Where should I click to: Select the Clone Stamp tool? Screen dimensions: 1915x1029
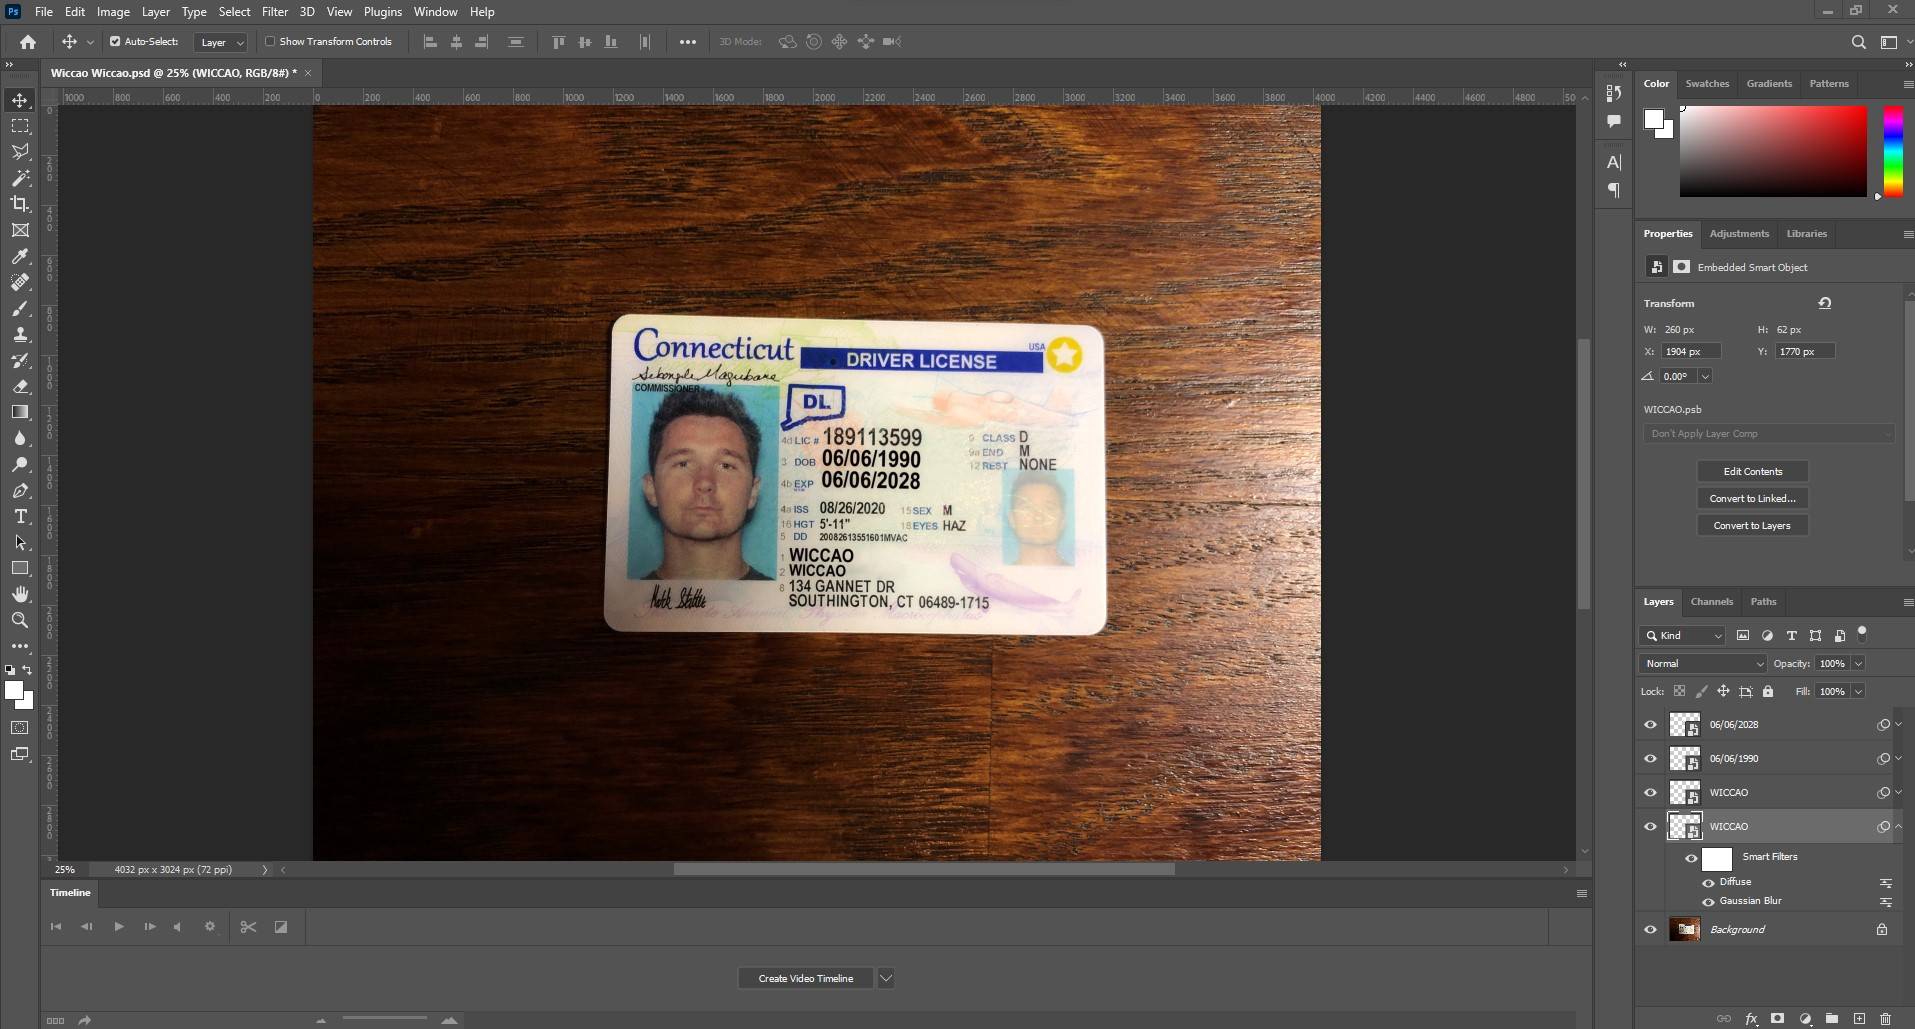coord(20,334)
